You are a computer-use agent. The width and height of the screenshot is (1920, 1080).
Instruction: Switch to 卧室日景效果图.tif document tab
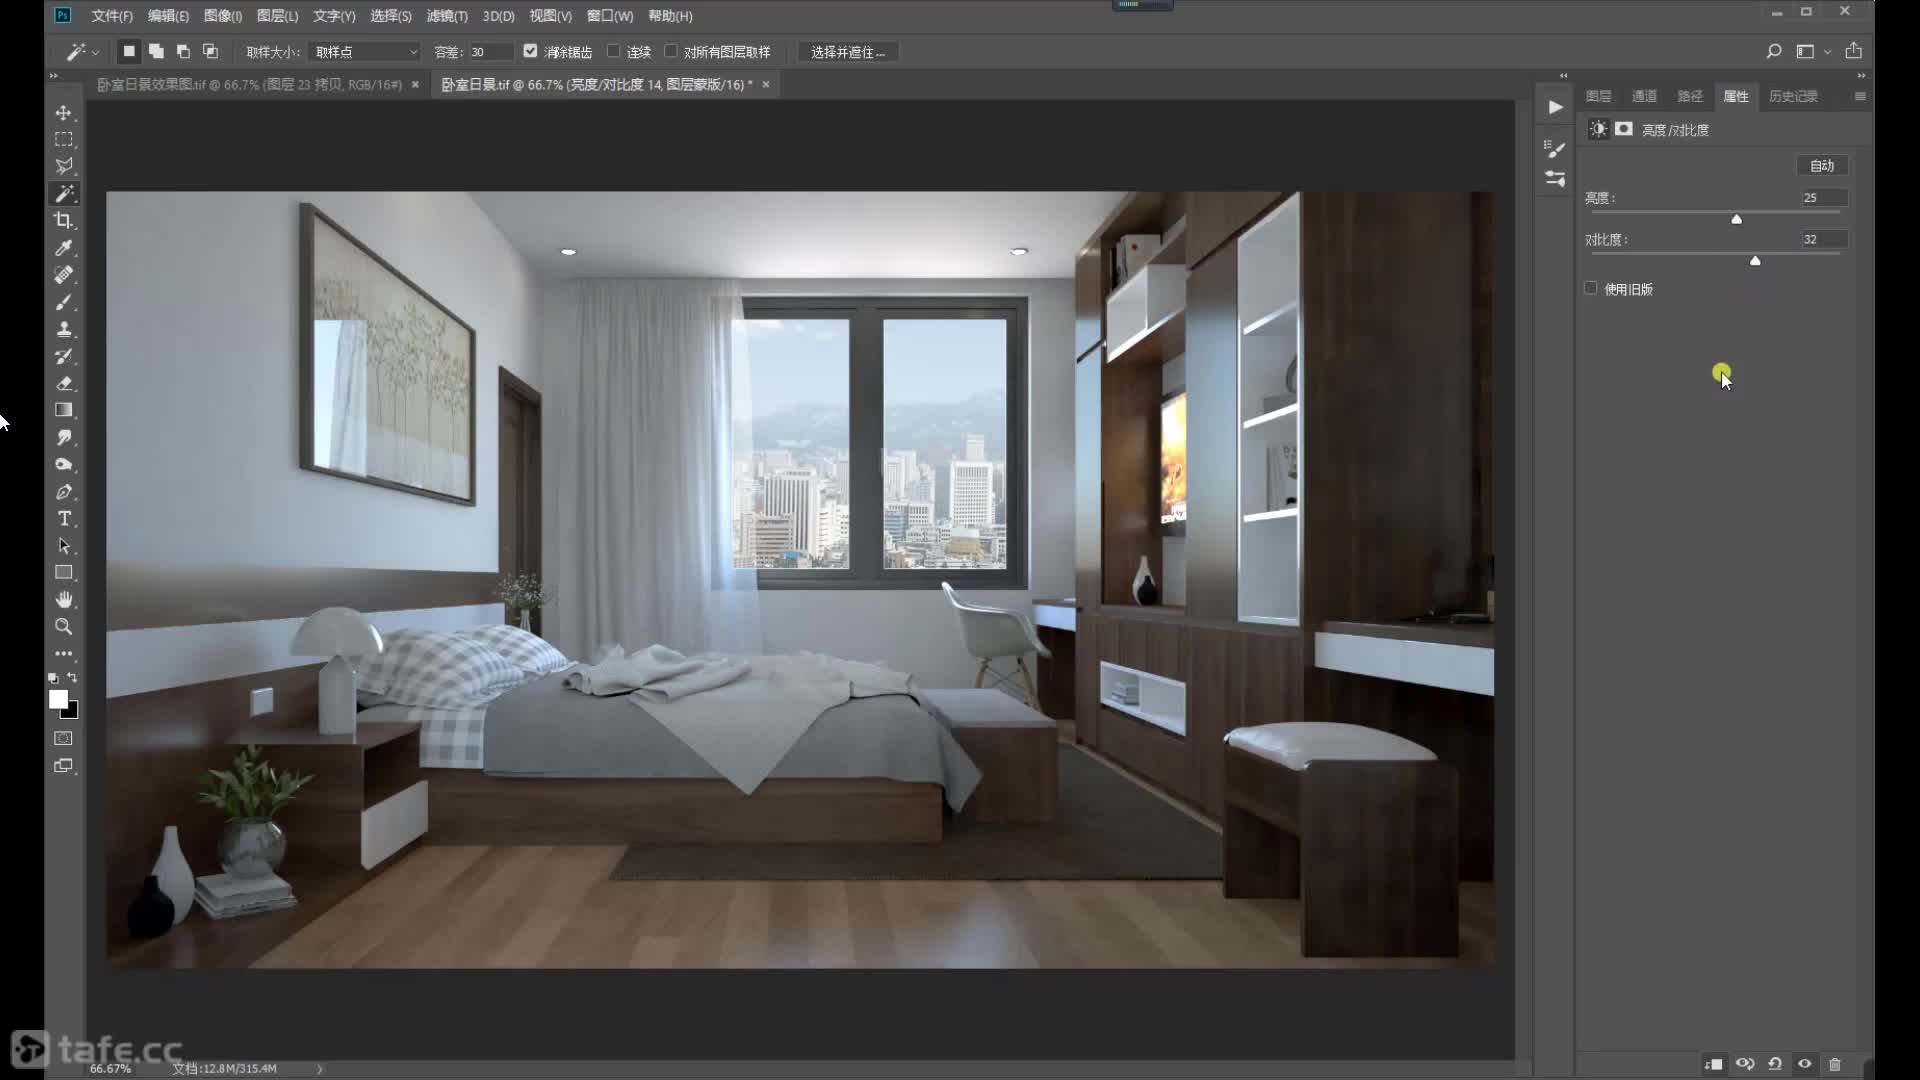pyautogui.click(x=249, y=85)
